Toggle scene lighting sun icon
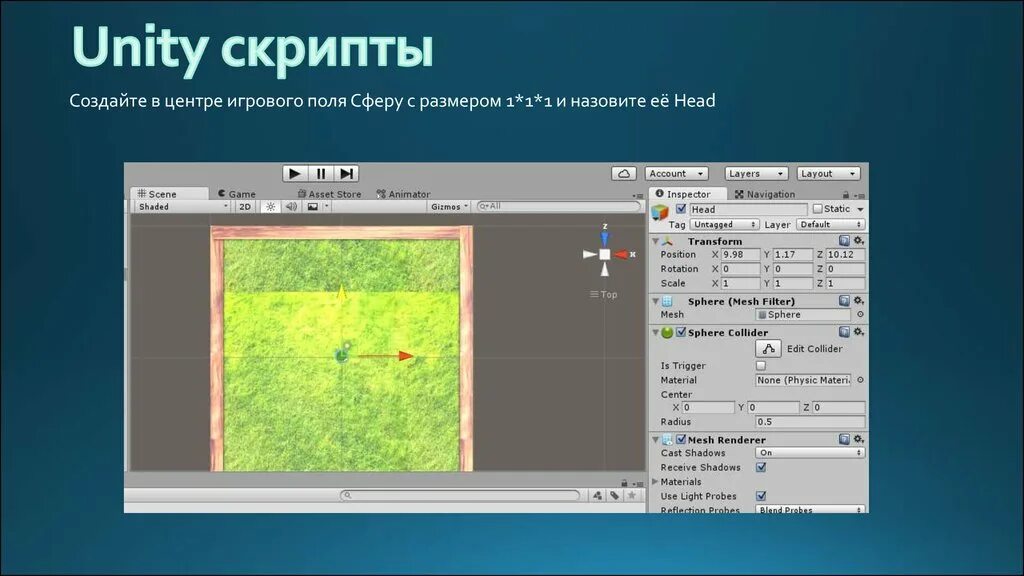The width and height of the screenshot is (1024, 576). click(x=270, y=206)
